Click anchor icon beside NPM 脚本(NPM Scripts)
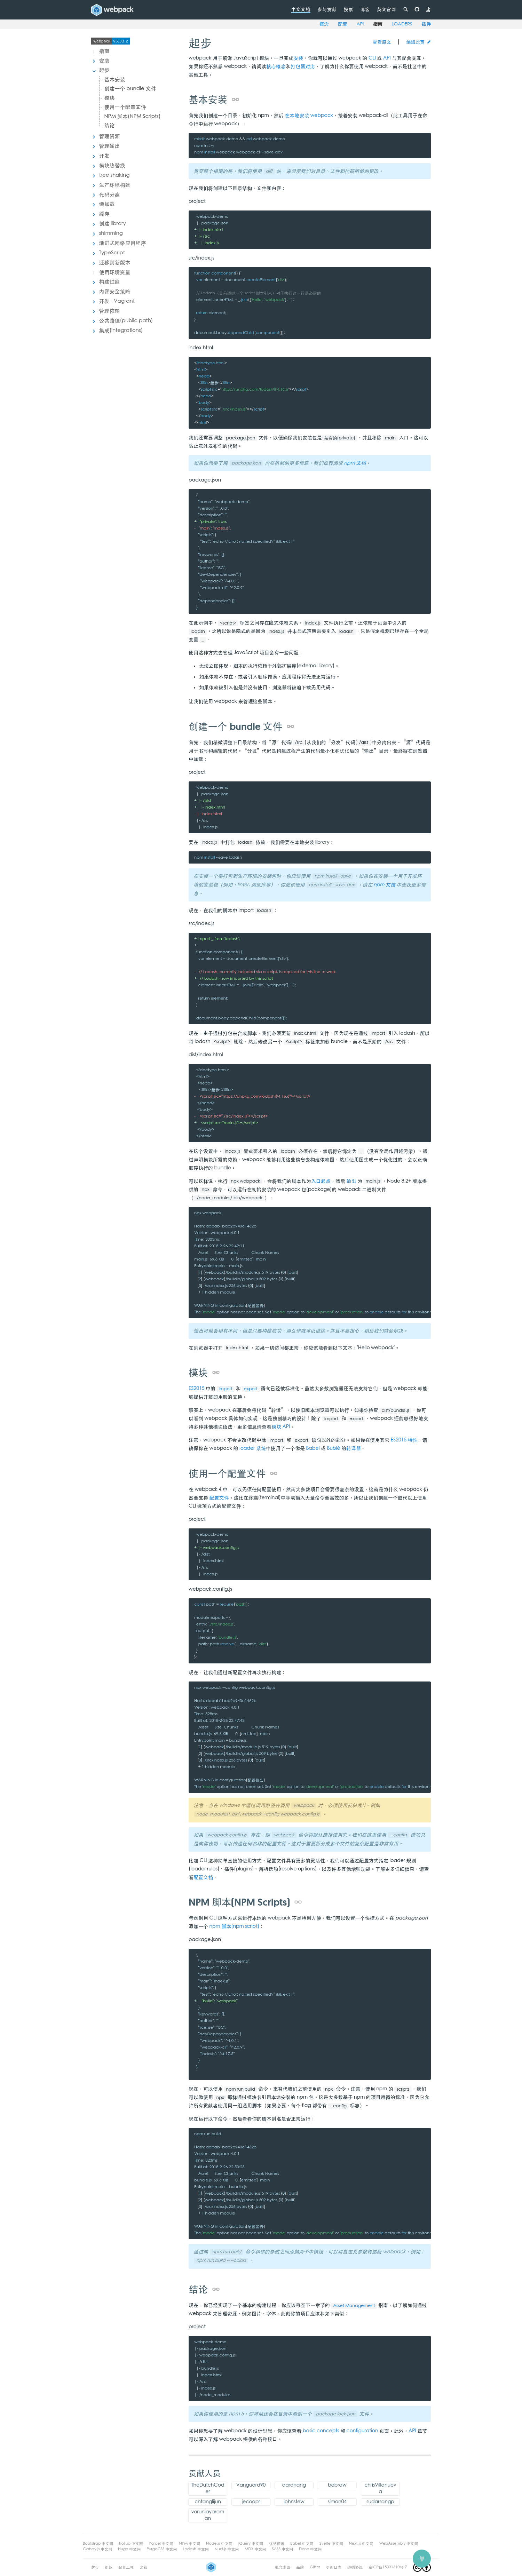The image size is (522, 2576). pyautogui.click(x=298, y=1902)
